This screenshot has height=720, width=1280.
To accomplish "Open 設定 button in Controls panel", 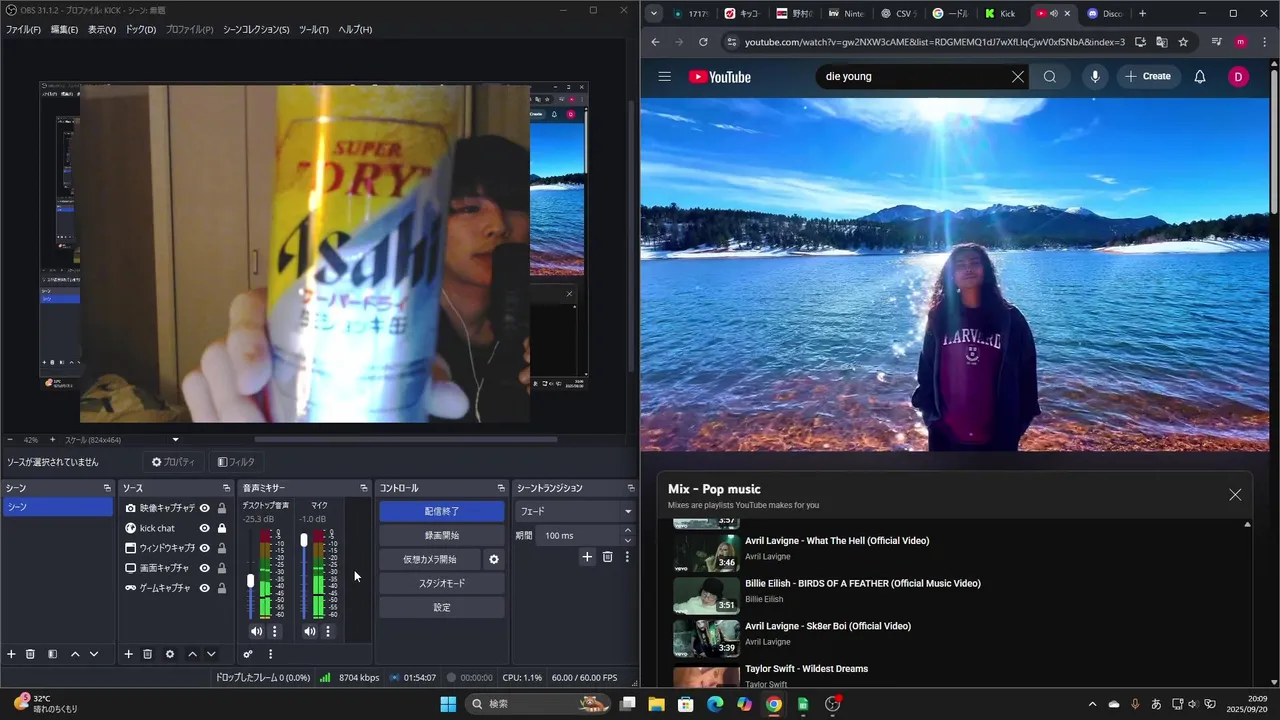I will tap(442, 607).
